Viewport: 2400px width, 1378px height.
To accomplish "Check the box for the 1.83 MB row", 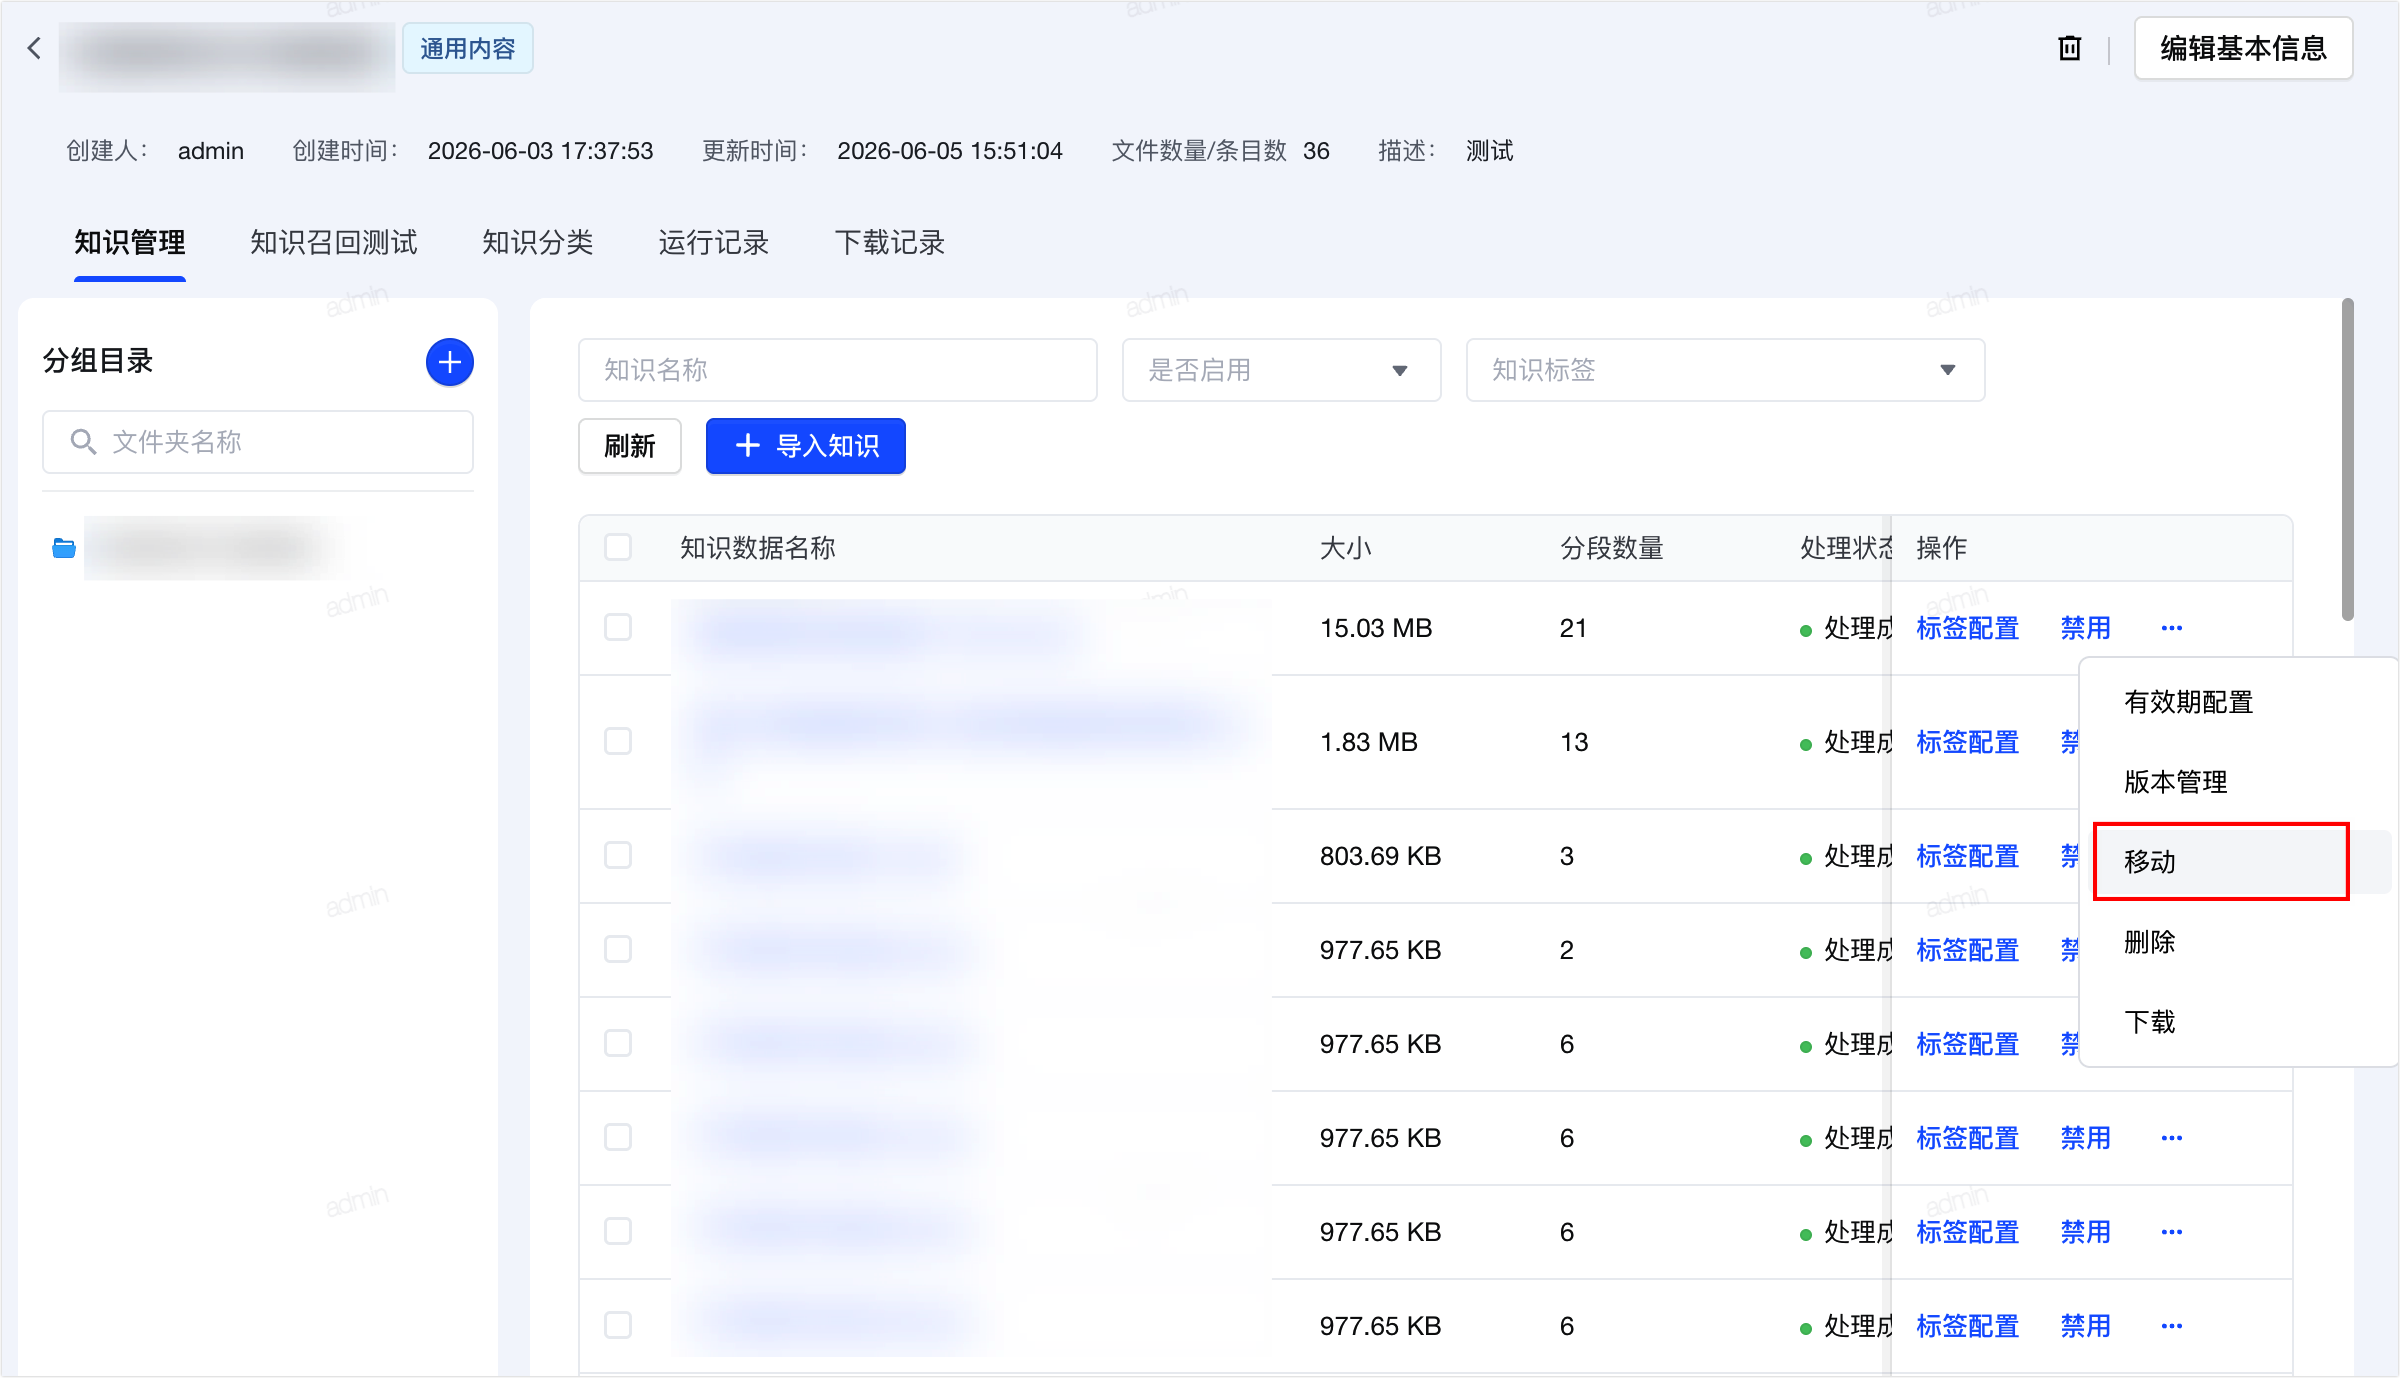I will (x=618, y=741).
